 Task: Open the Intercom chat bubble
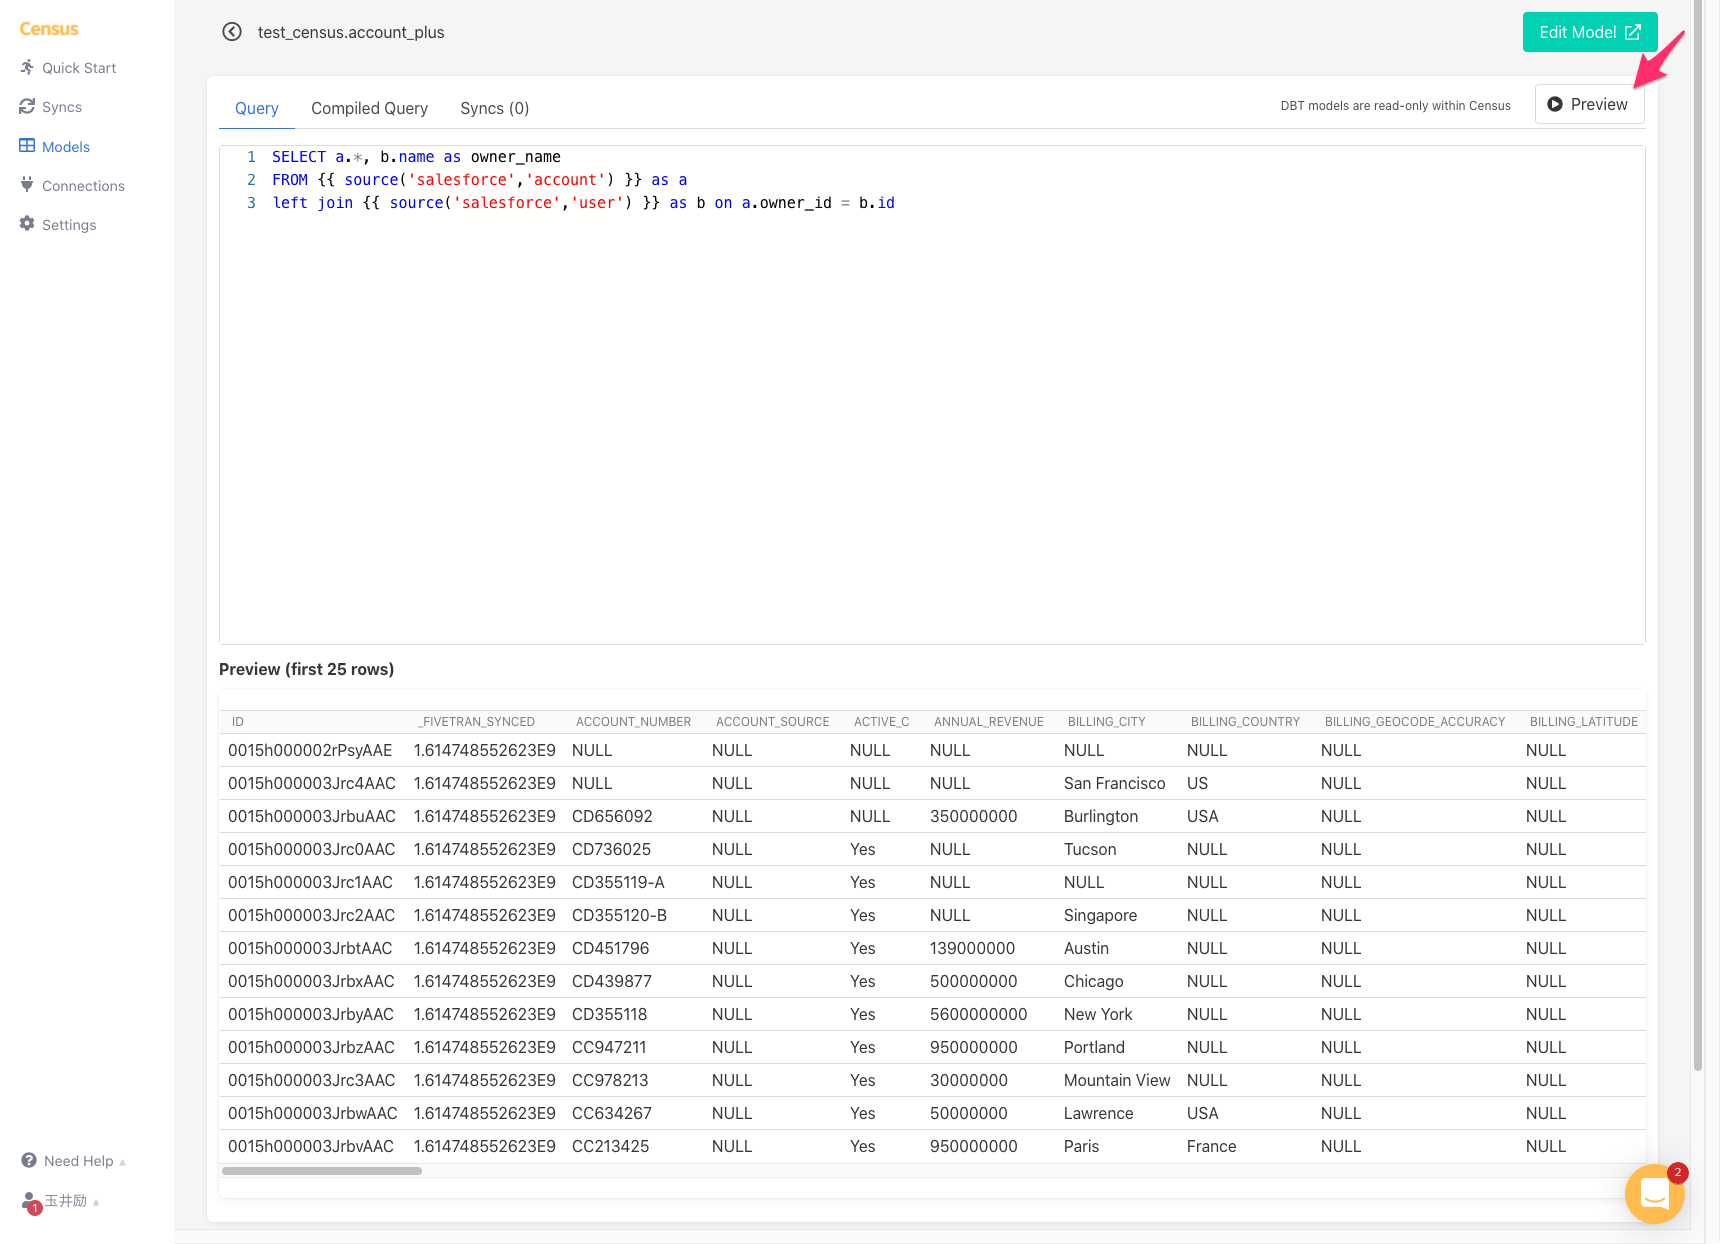(1654, 1193)
